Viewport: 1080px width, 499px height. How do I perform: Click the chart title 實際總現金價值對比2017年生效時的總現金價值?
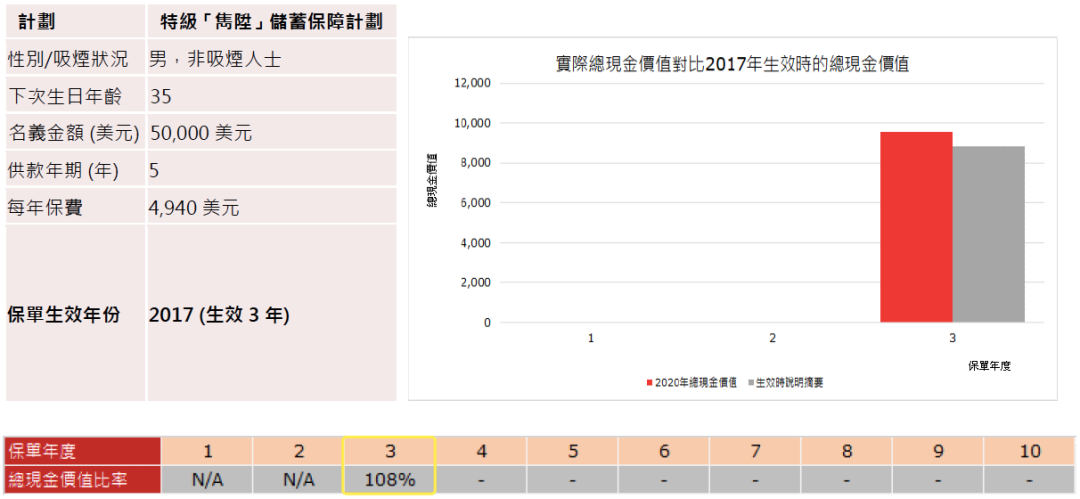point(738,64)
